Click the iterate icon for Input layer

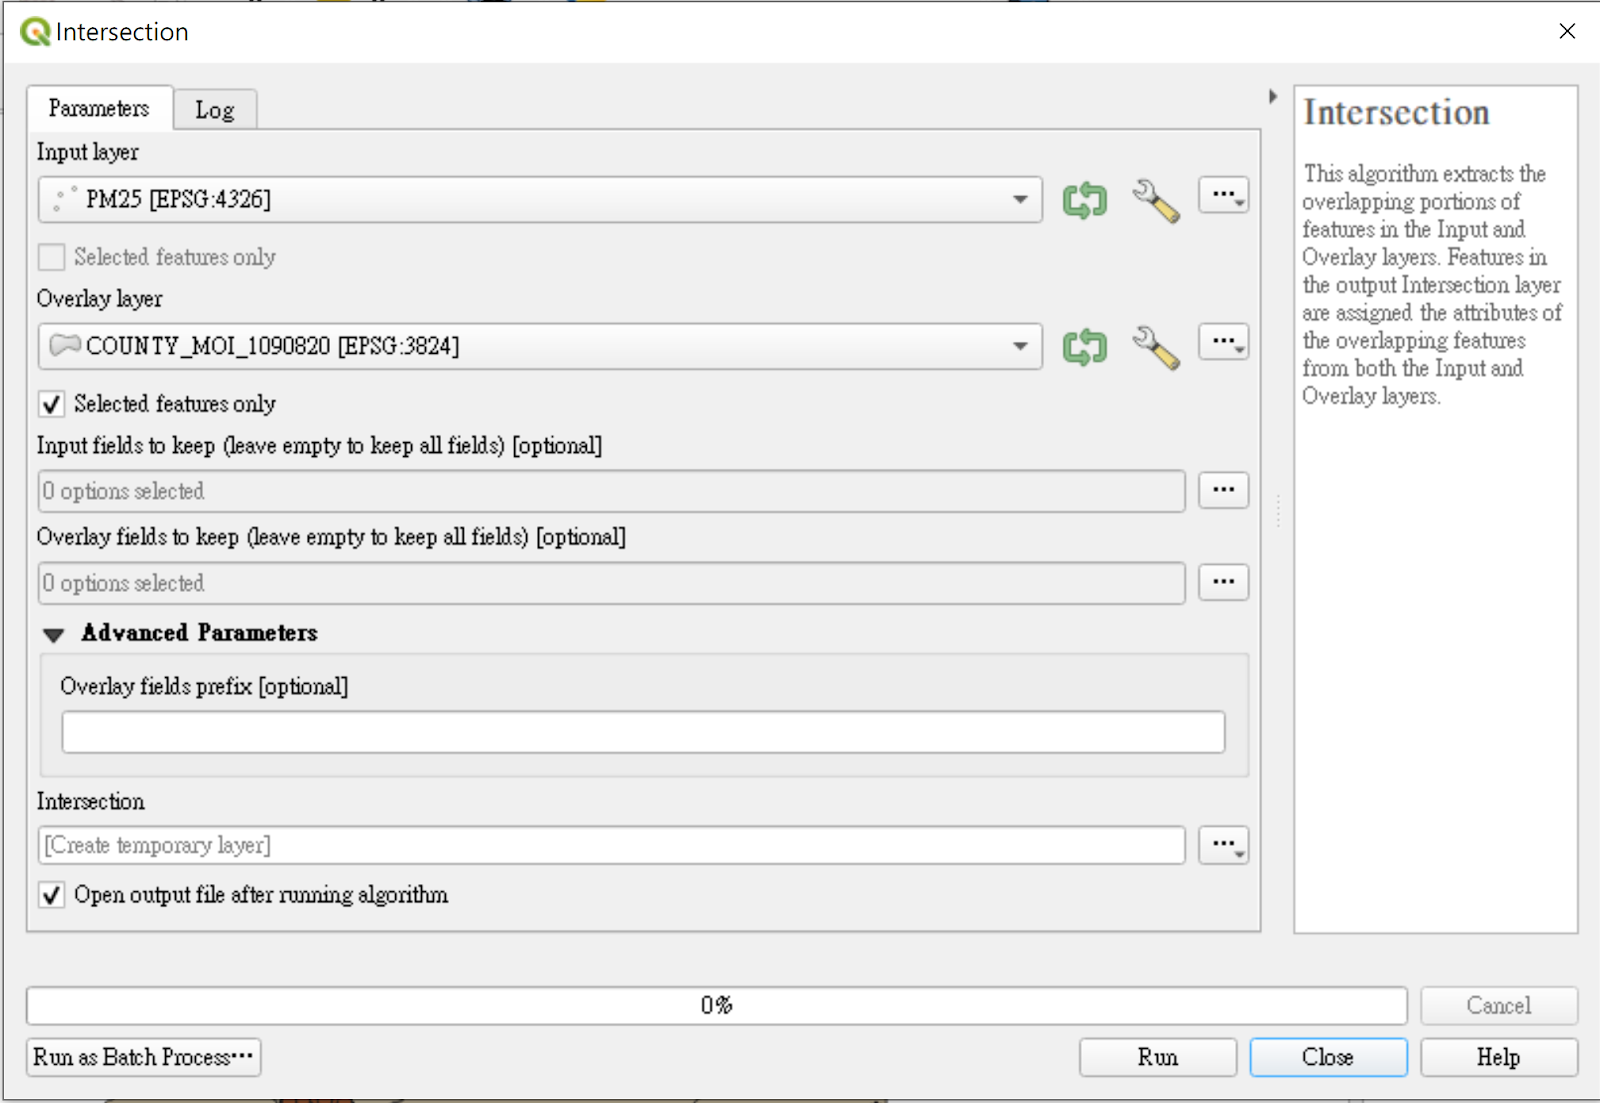1084,200
